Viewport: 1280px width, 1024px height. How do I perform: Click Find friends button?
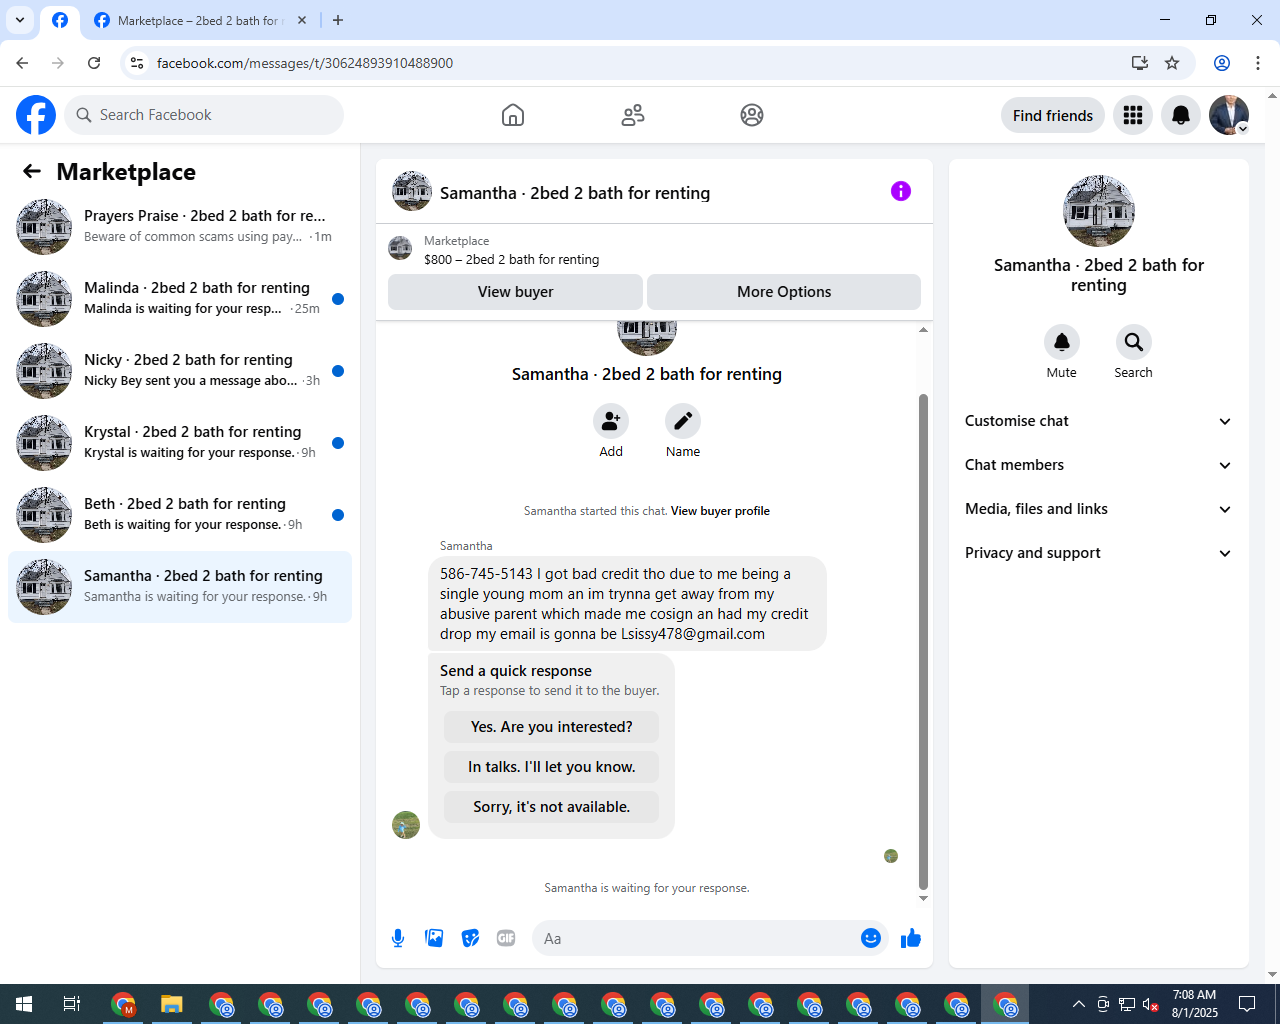coord(1053,115)
